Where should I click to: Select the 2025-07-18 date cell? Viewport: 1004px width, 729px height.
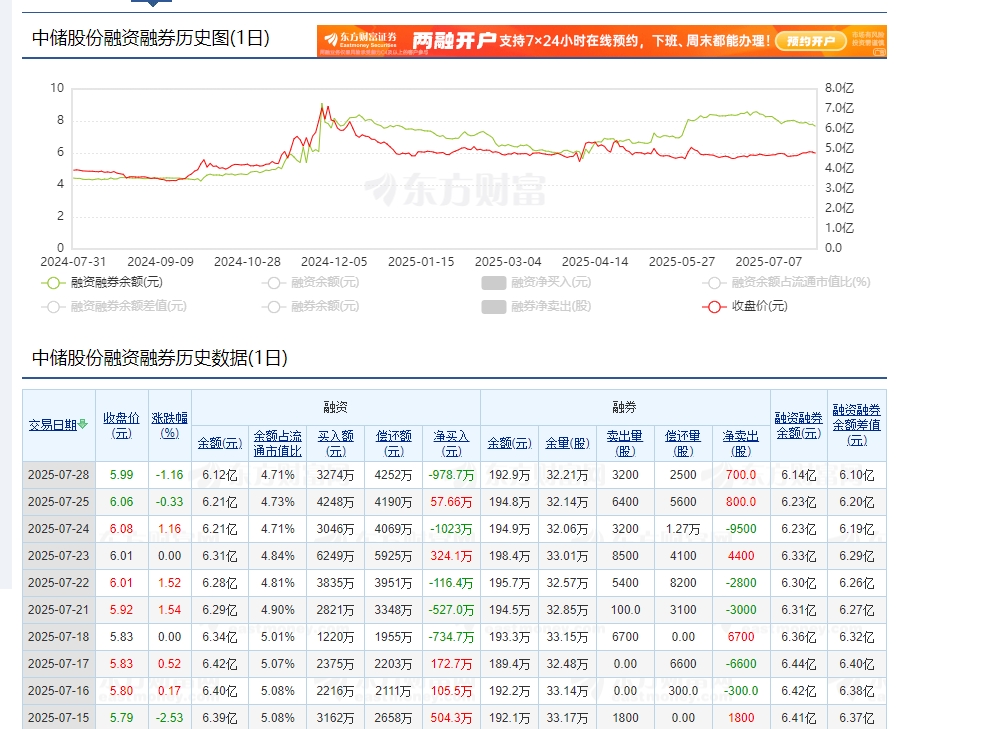[x=59, y=637]
